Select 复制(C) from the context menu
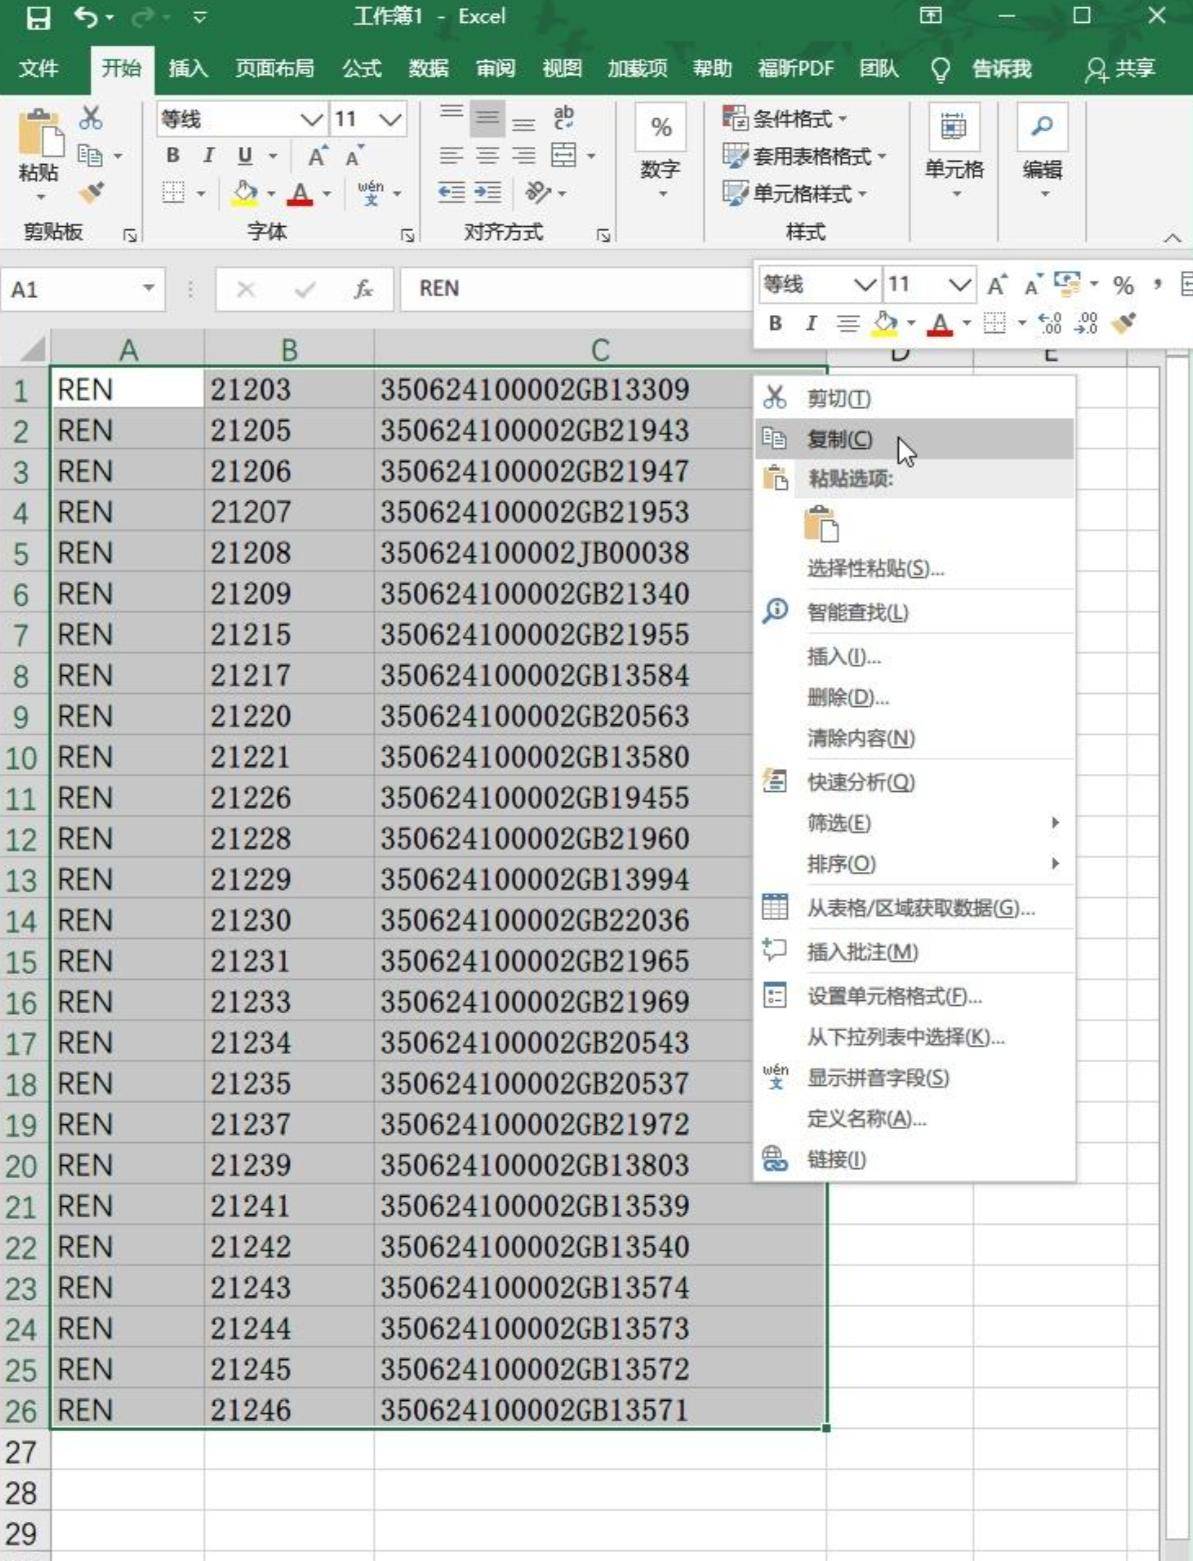The width and height of the screenshot is (1193, 1561). [839, 439]
